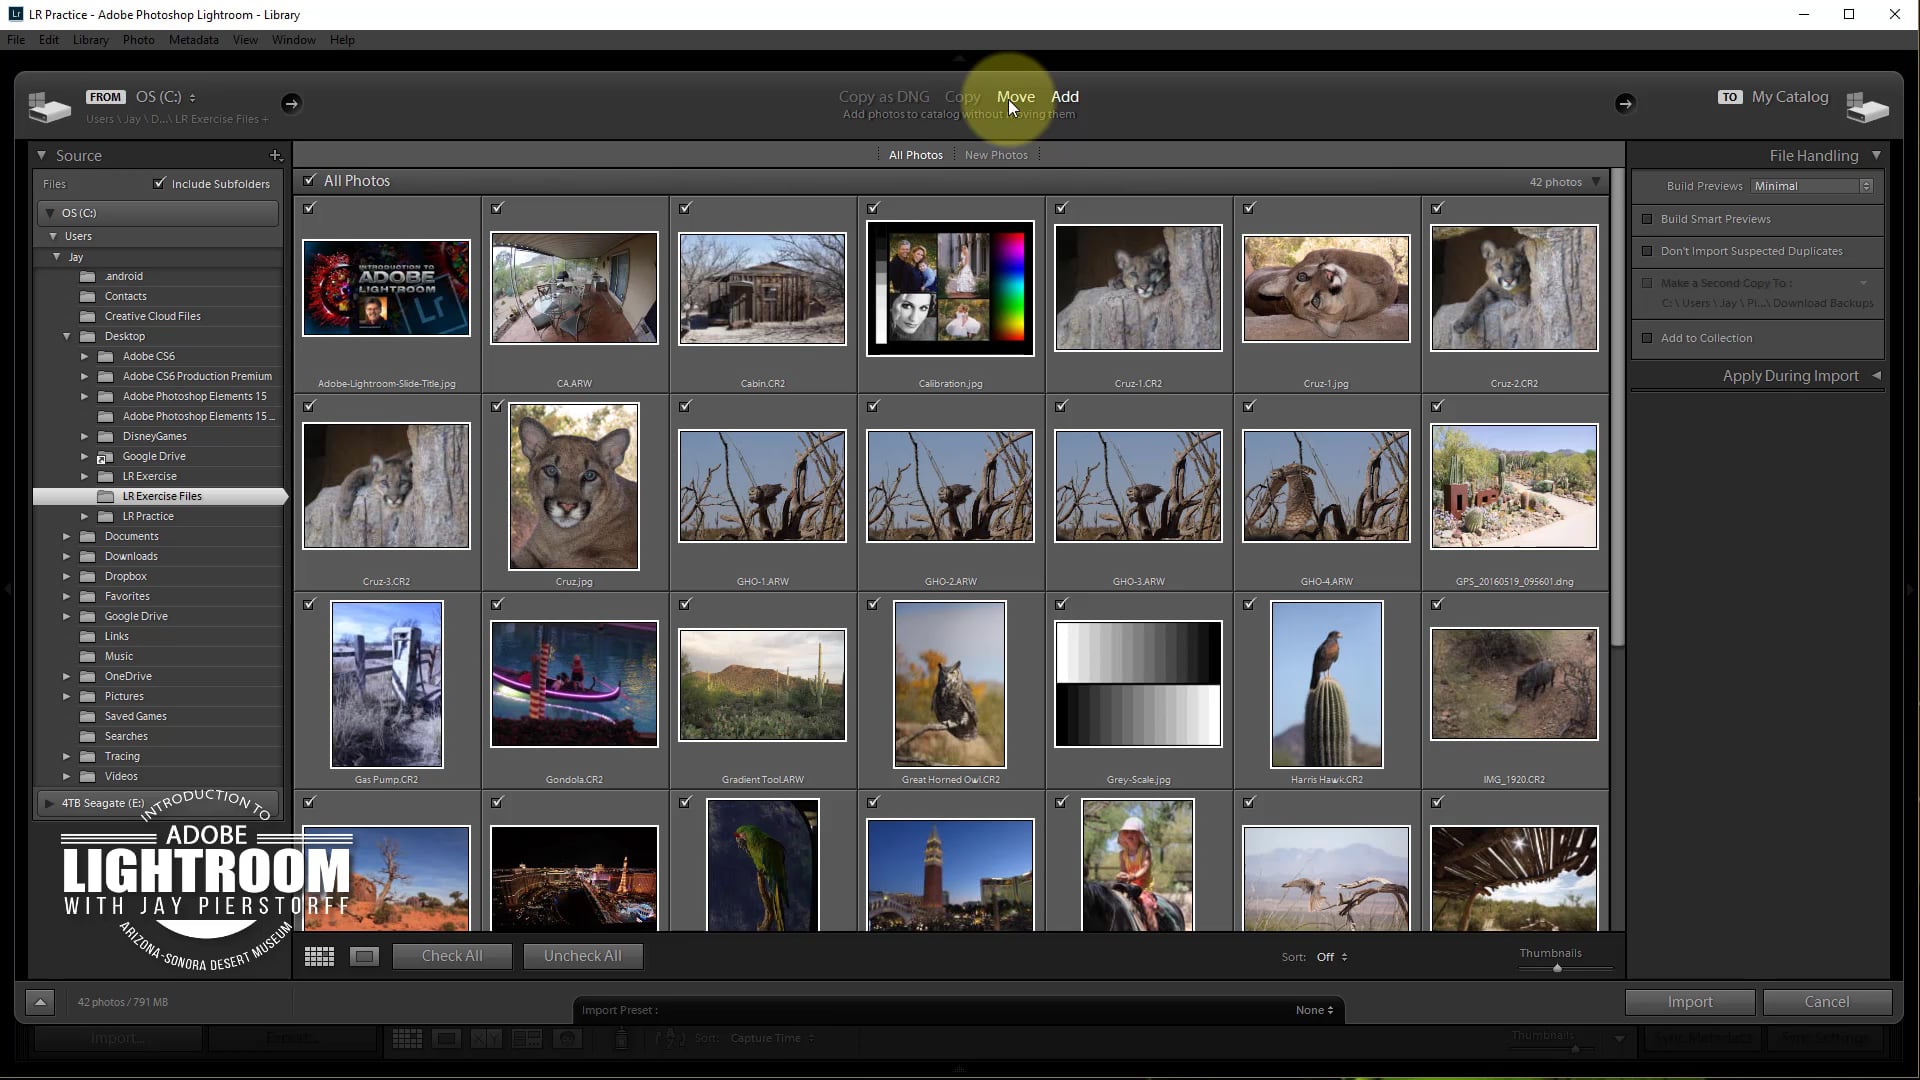Expand the Apply During Import panel
This screenshot has width=1920, height=1080.
pos(1876,376)
